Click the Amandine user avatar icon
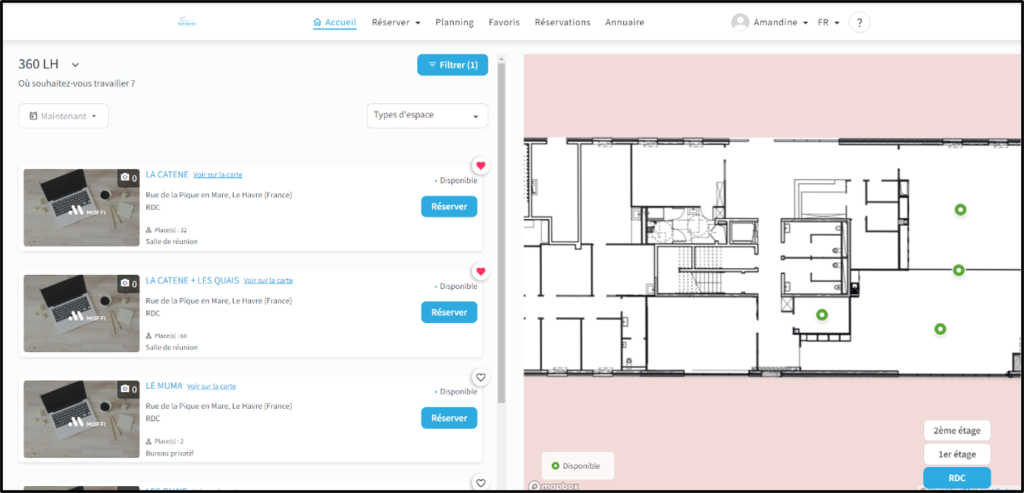Screen dimensions: 1024x493 pyautogui.click(x=740, y=22)
